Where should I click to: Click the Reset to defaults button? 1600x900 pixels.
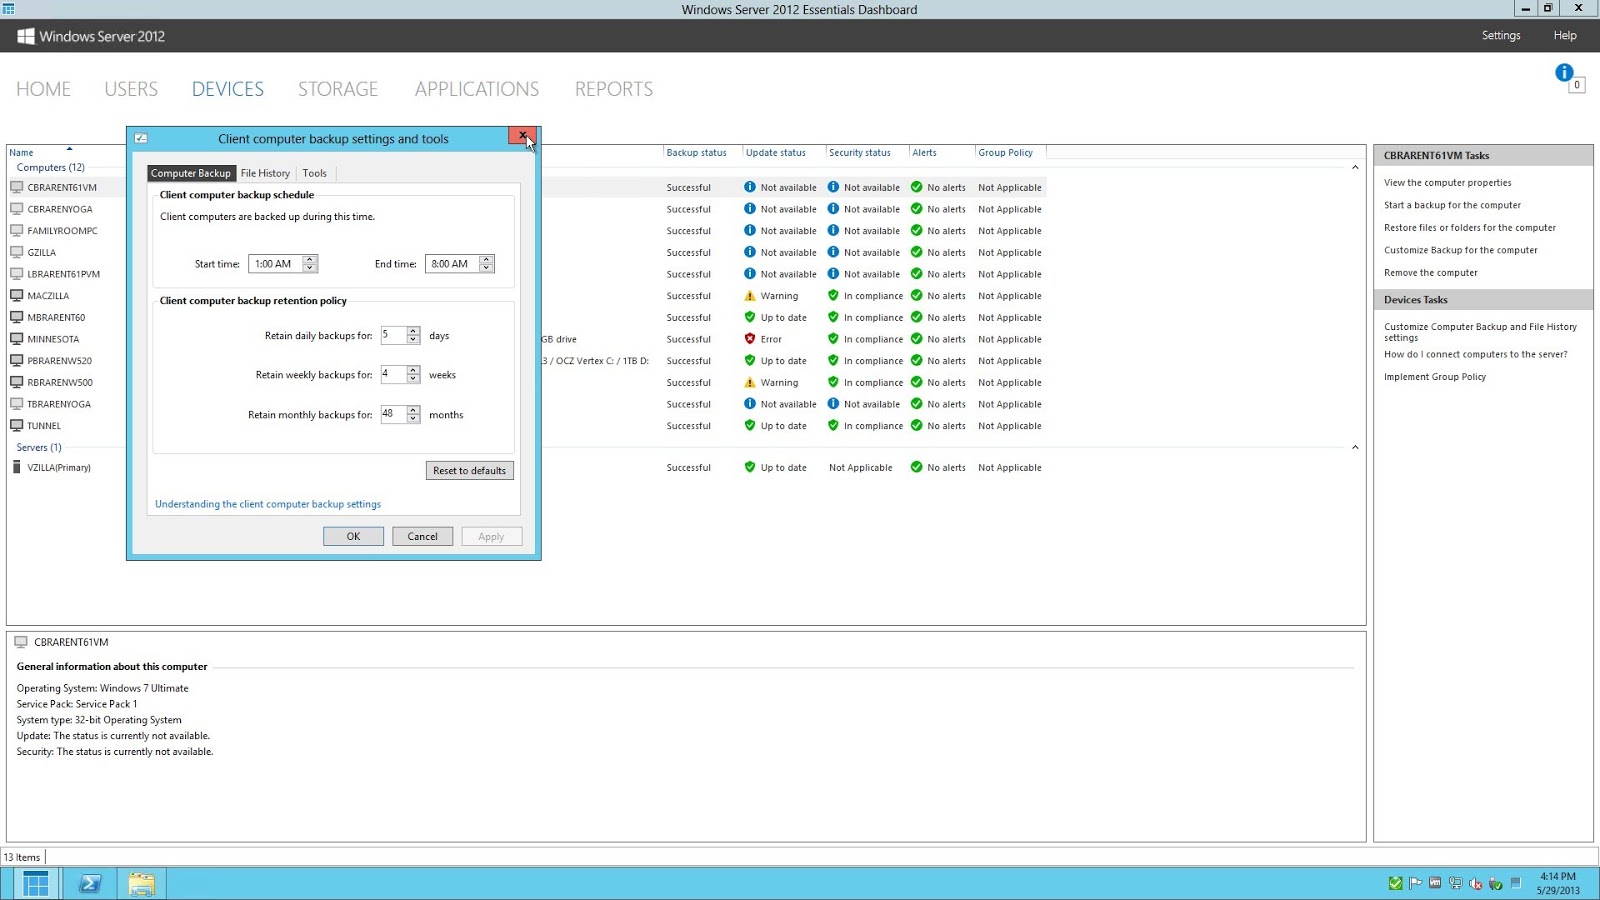pyautogui.click(x=469, y=470)
